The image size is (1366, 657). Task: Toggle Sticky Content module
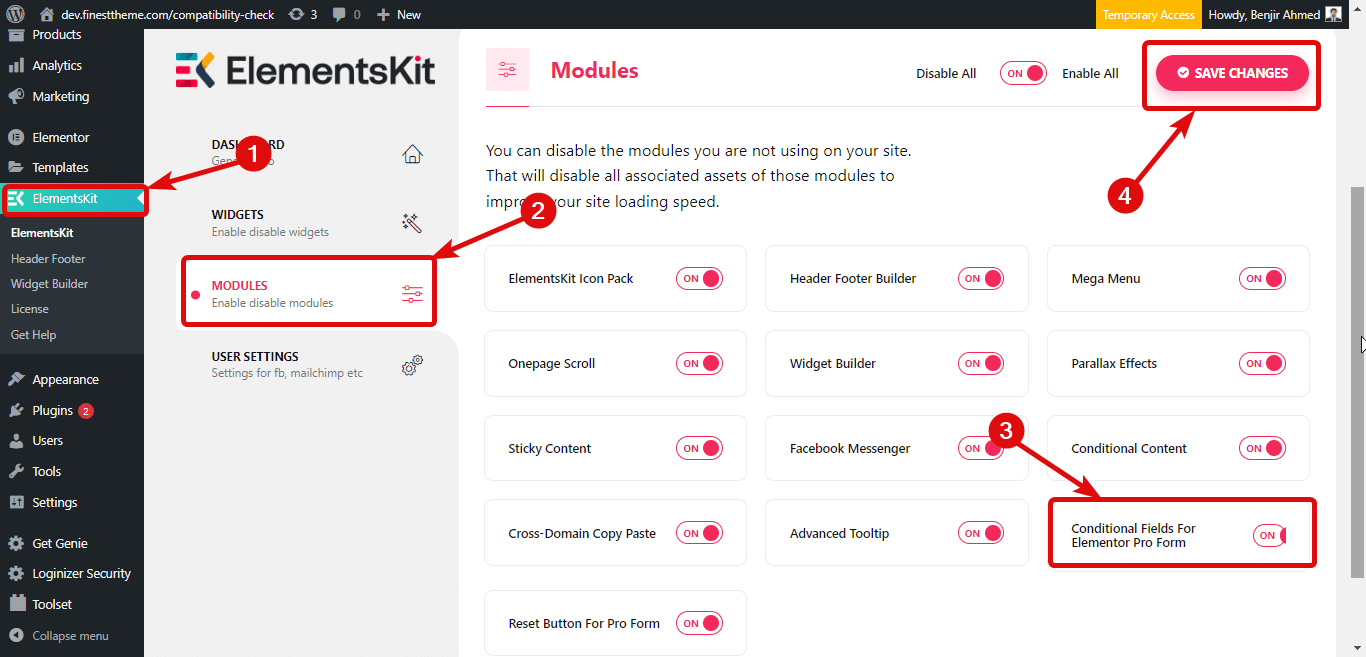click(x=699, y=449)
